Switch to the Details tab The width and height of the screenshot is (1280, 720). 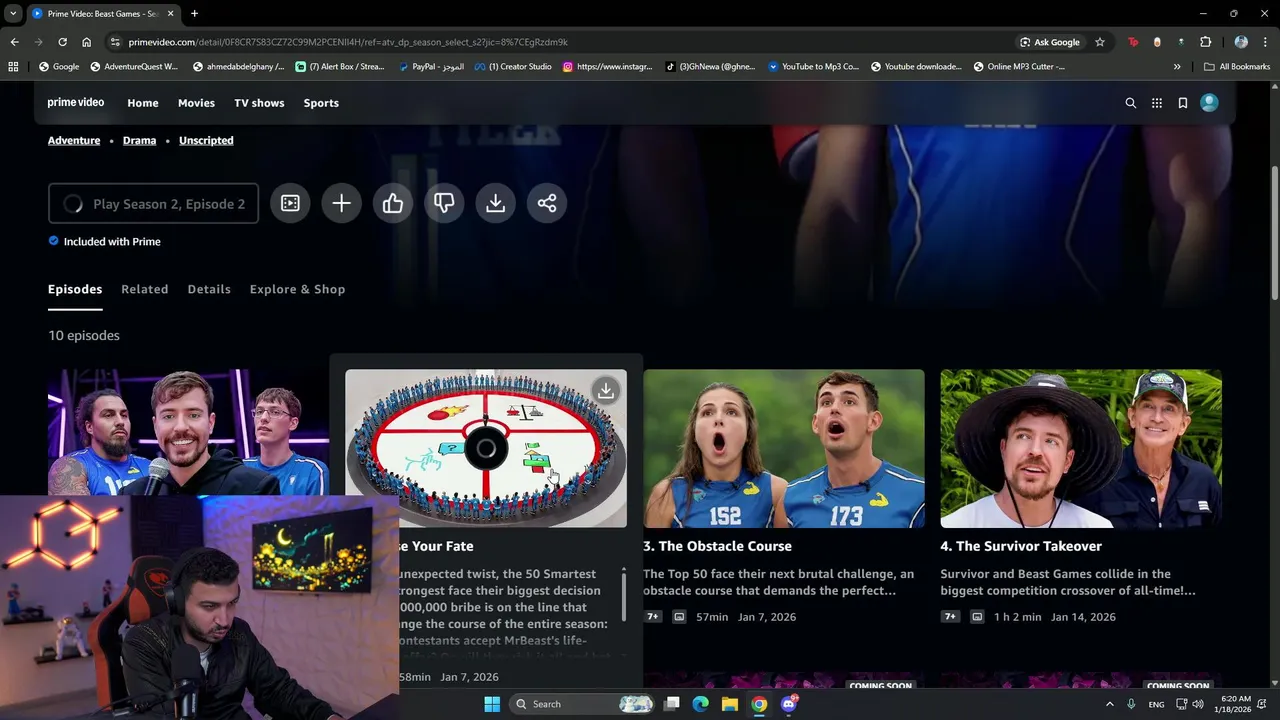pyautogui.click(x=209, y=289)
